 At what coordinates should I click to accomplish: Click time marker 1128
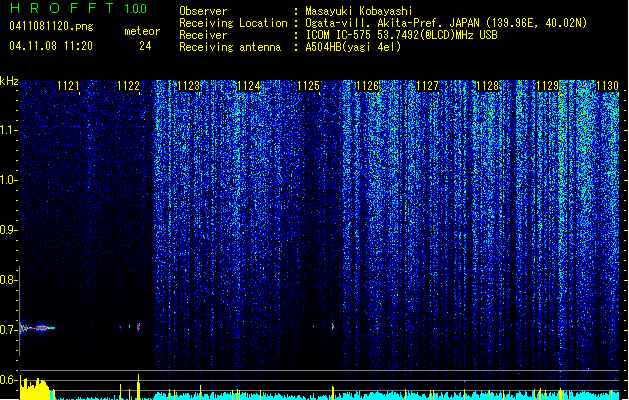pyautogui.click(x=488, y=86)
